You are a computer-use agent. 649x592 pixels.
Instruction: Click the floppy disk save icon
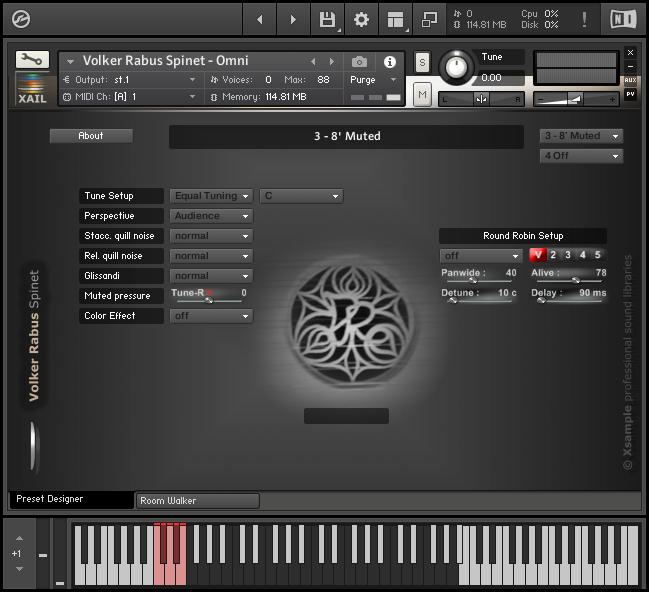click(x=327, y=19)
